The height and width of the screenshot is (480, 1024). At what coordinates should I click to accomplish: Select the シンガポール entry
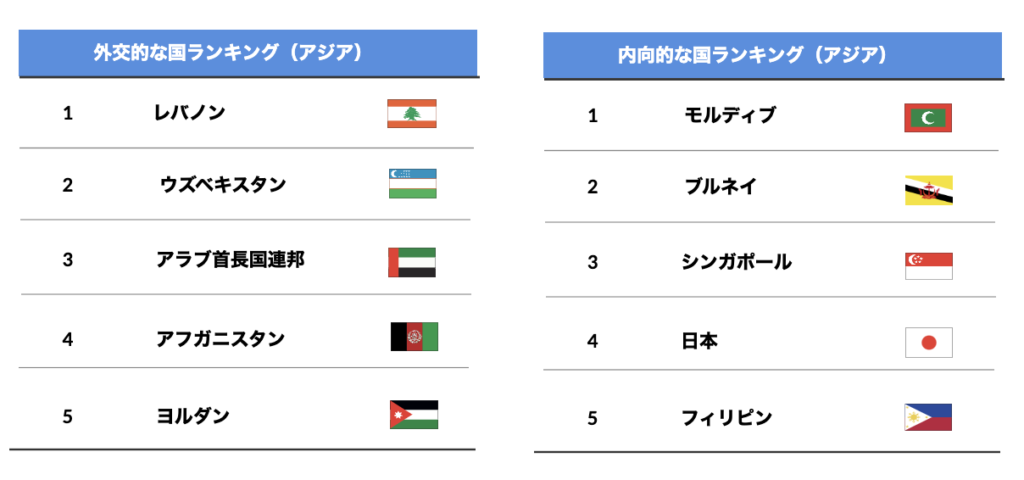click(737, 263)
